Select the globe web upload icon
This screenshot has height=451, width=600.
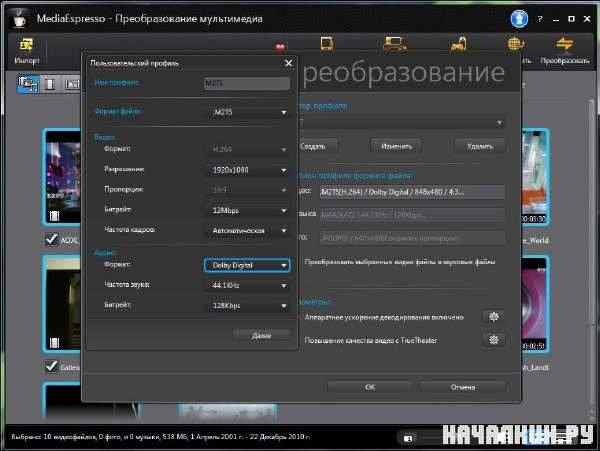515,44
